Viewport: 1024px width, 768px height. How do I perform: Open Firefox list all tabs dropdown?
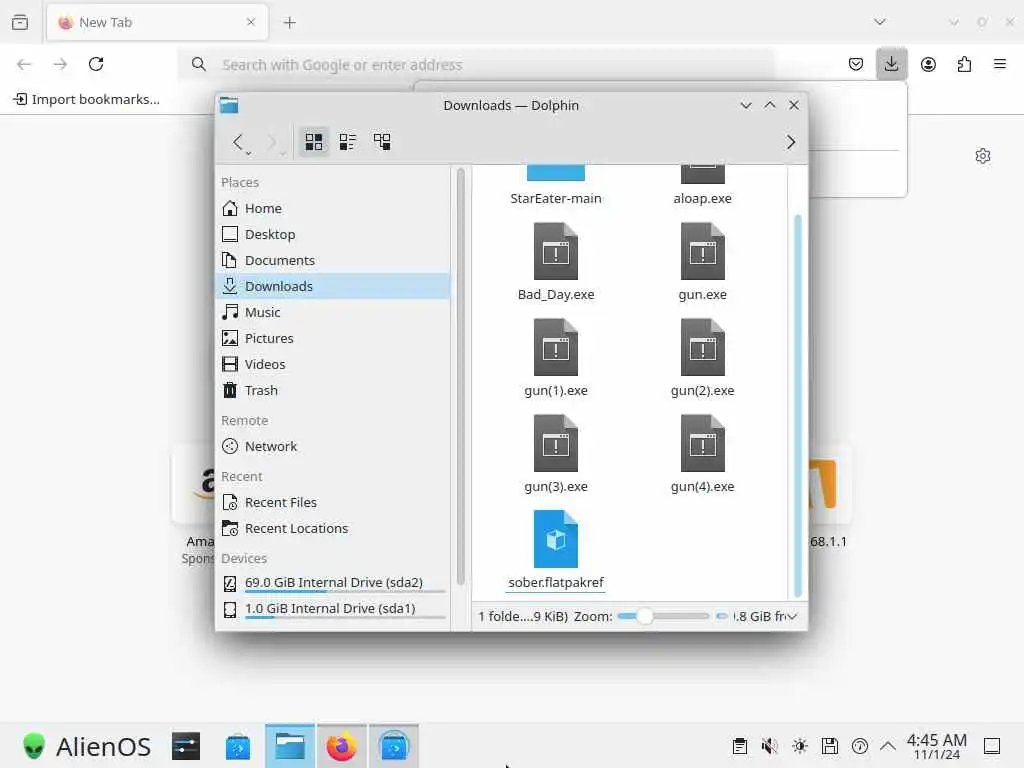(x=880, y=22)
